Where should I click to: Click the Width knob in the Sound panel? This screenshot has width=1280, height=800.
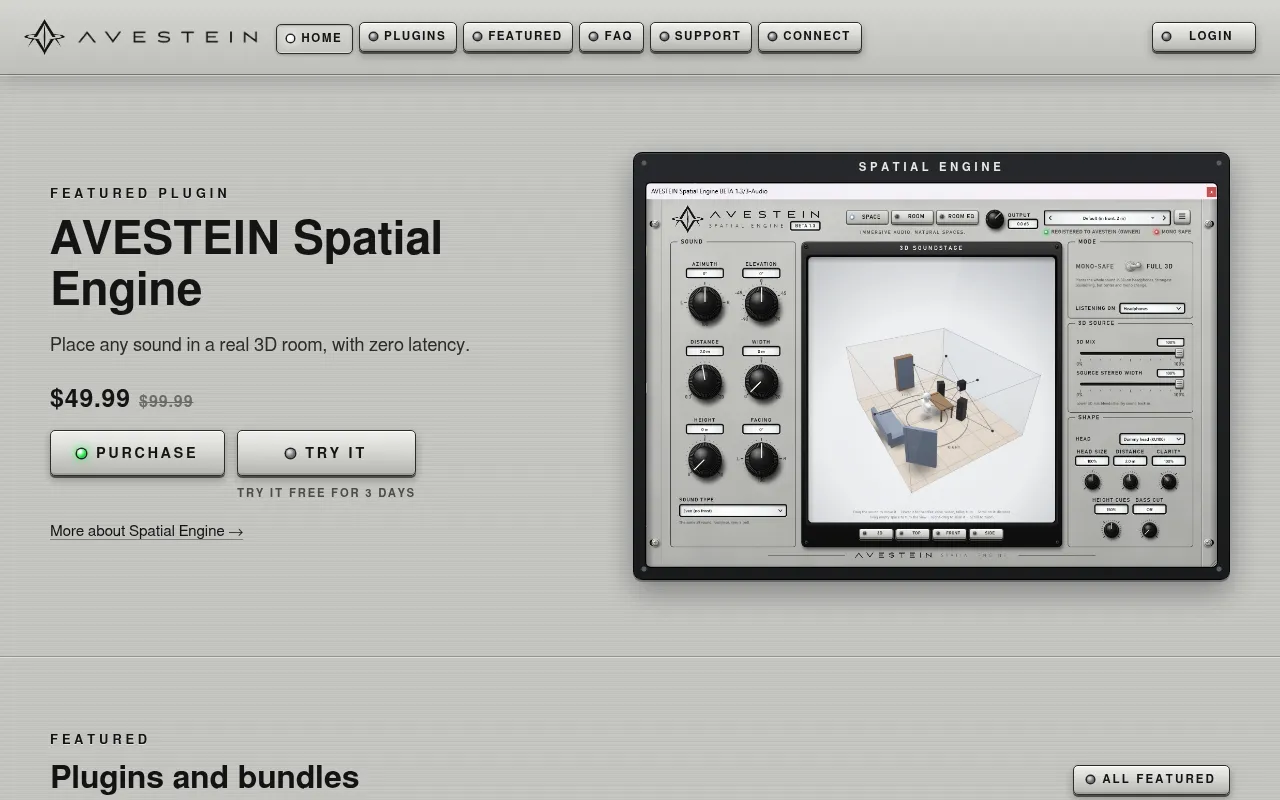coord(761,381)
